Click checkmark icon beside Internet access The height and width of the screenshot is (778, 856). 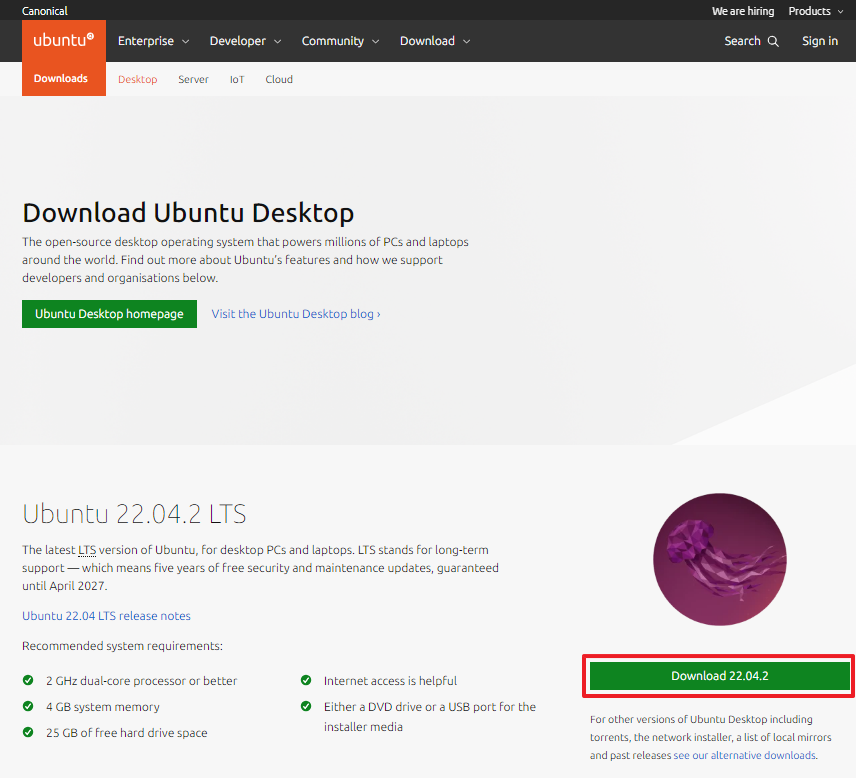click(306, 680)
